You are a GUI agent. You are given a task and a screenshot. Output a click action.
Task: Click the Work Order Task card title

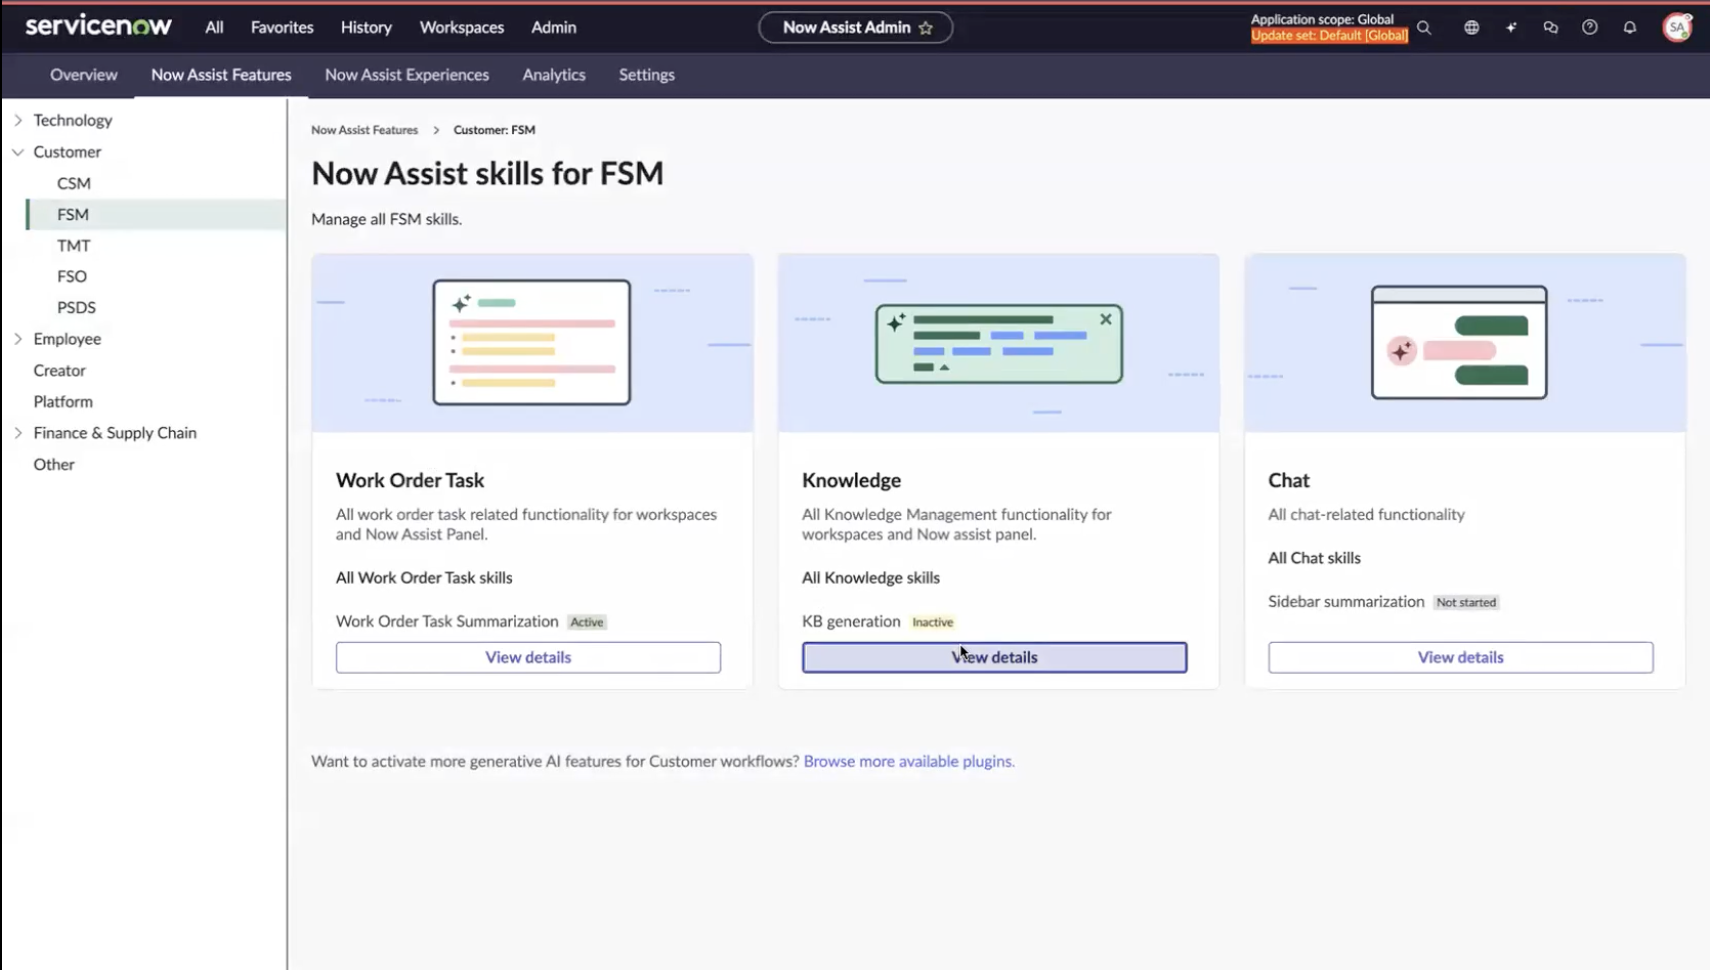410,480
